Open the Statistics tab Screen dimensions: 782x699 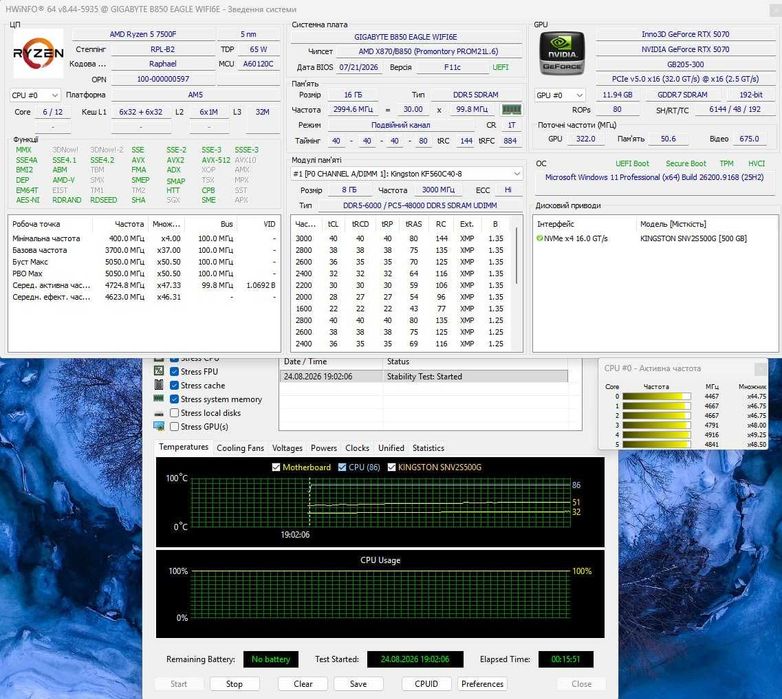pos(428,448)
